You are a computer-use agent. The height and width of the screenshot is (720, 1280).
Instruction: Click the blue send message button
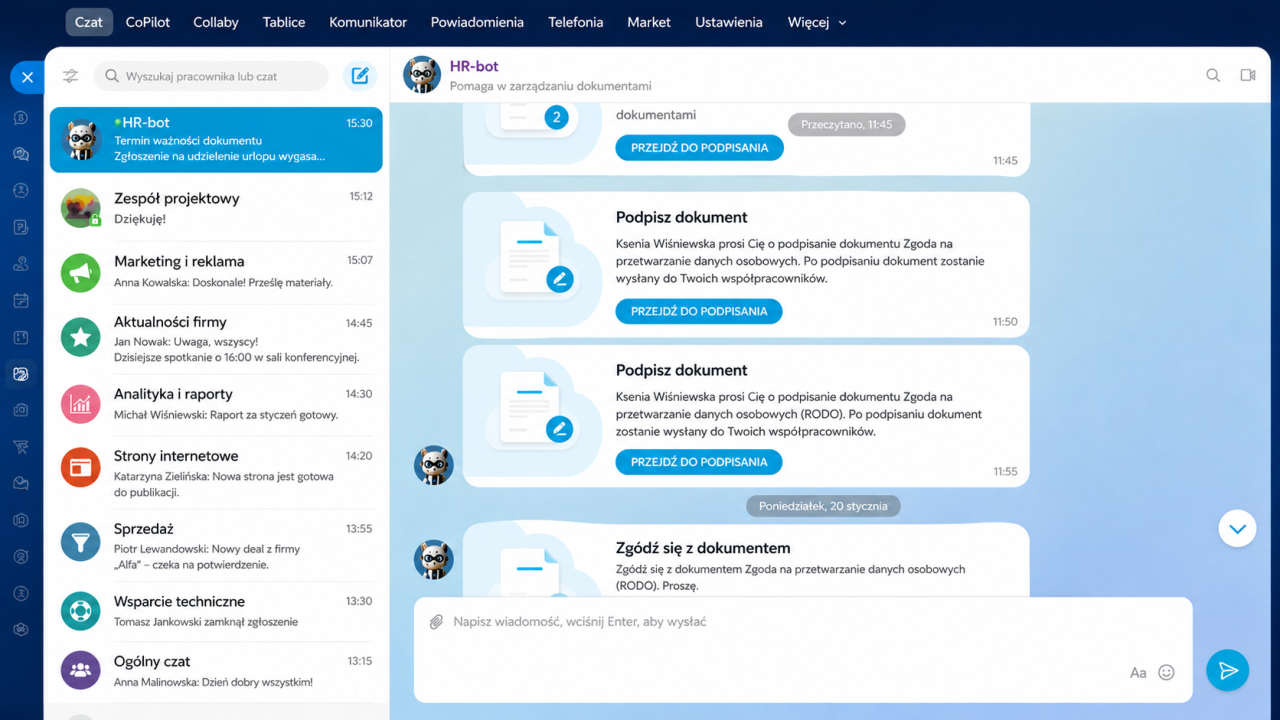(x=1228, y=670)
